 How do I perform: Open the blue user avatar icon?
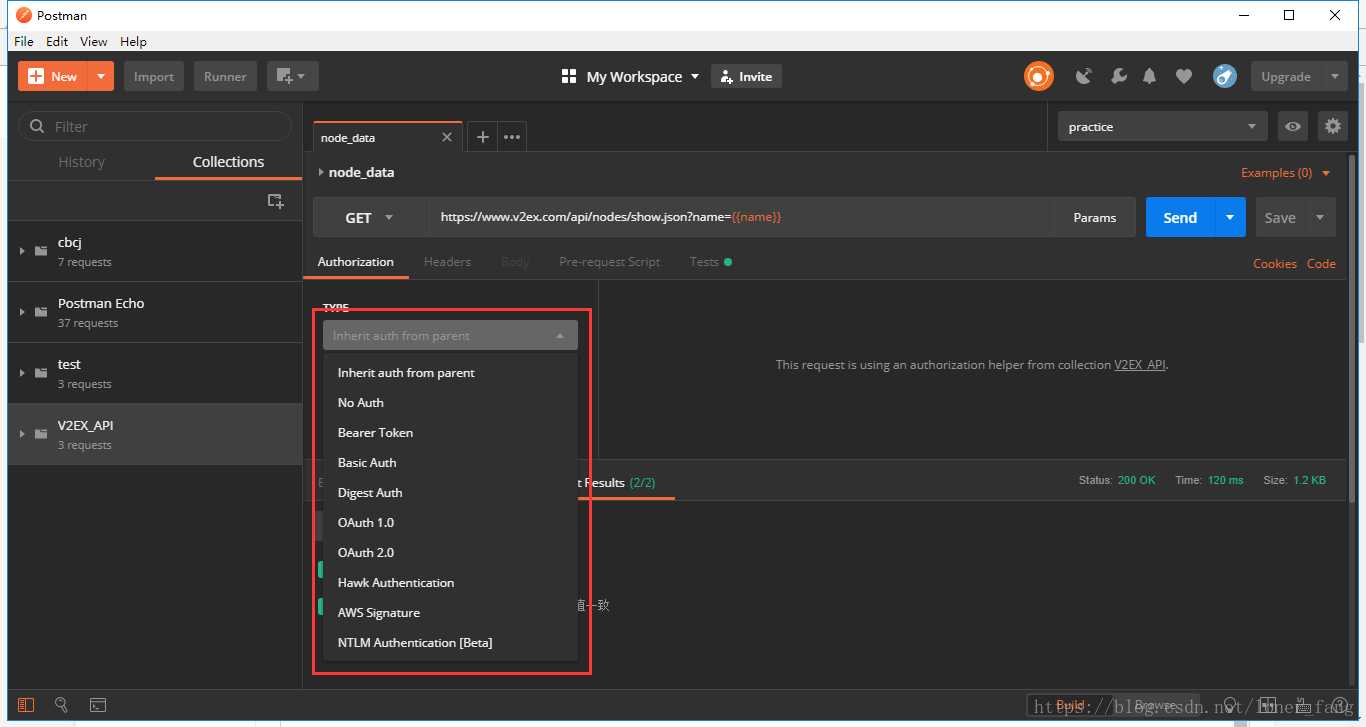(x=1225, y=76)
